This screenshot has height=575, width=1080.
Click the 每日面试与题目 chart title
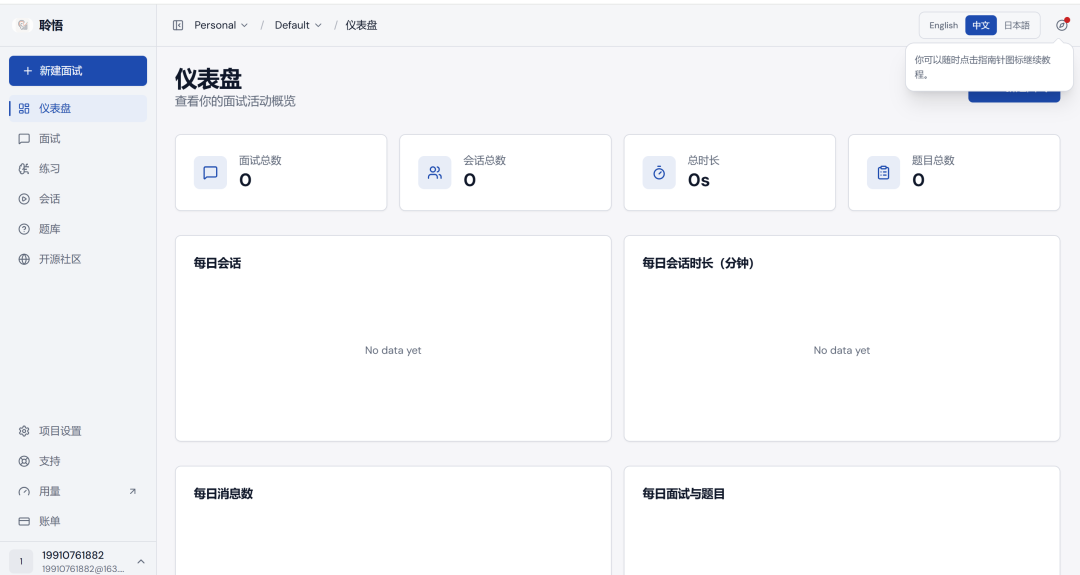tap(683, 494)
